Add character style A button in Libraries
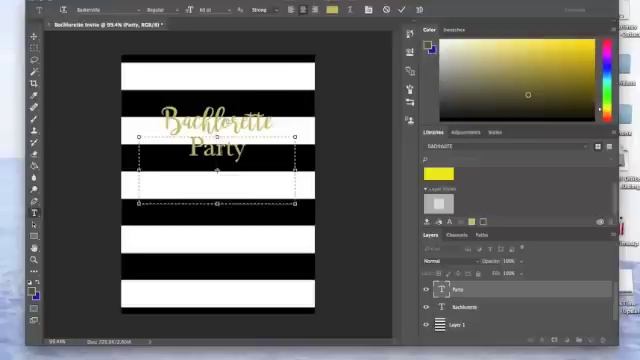640x360 pixels. [449, 222]
